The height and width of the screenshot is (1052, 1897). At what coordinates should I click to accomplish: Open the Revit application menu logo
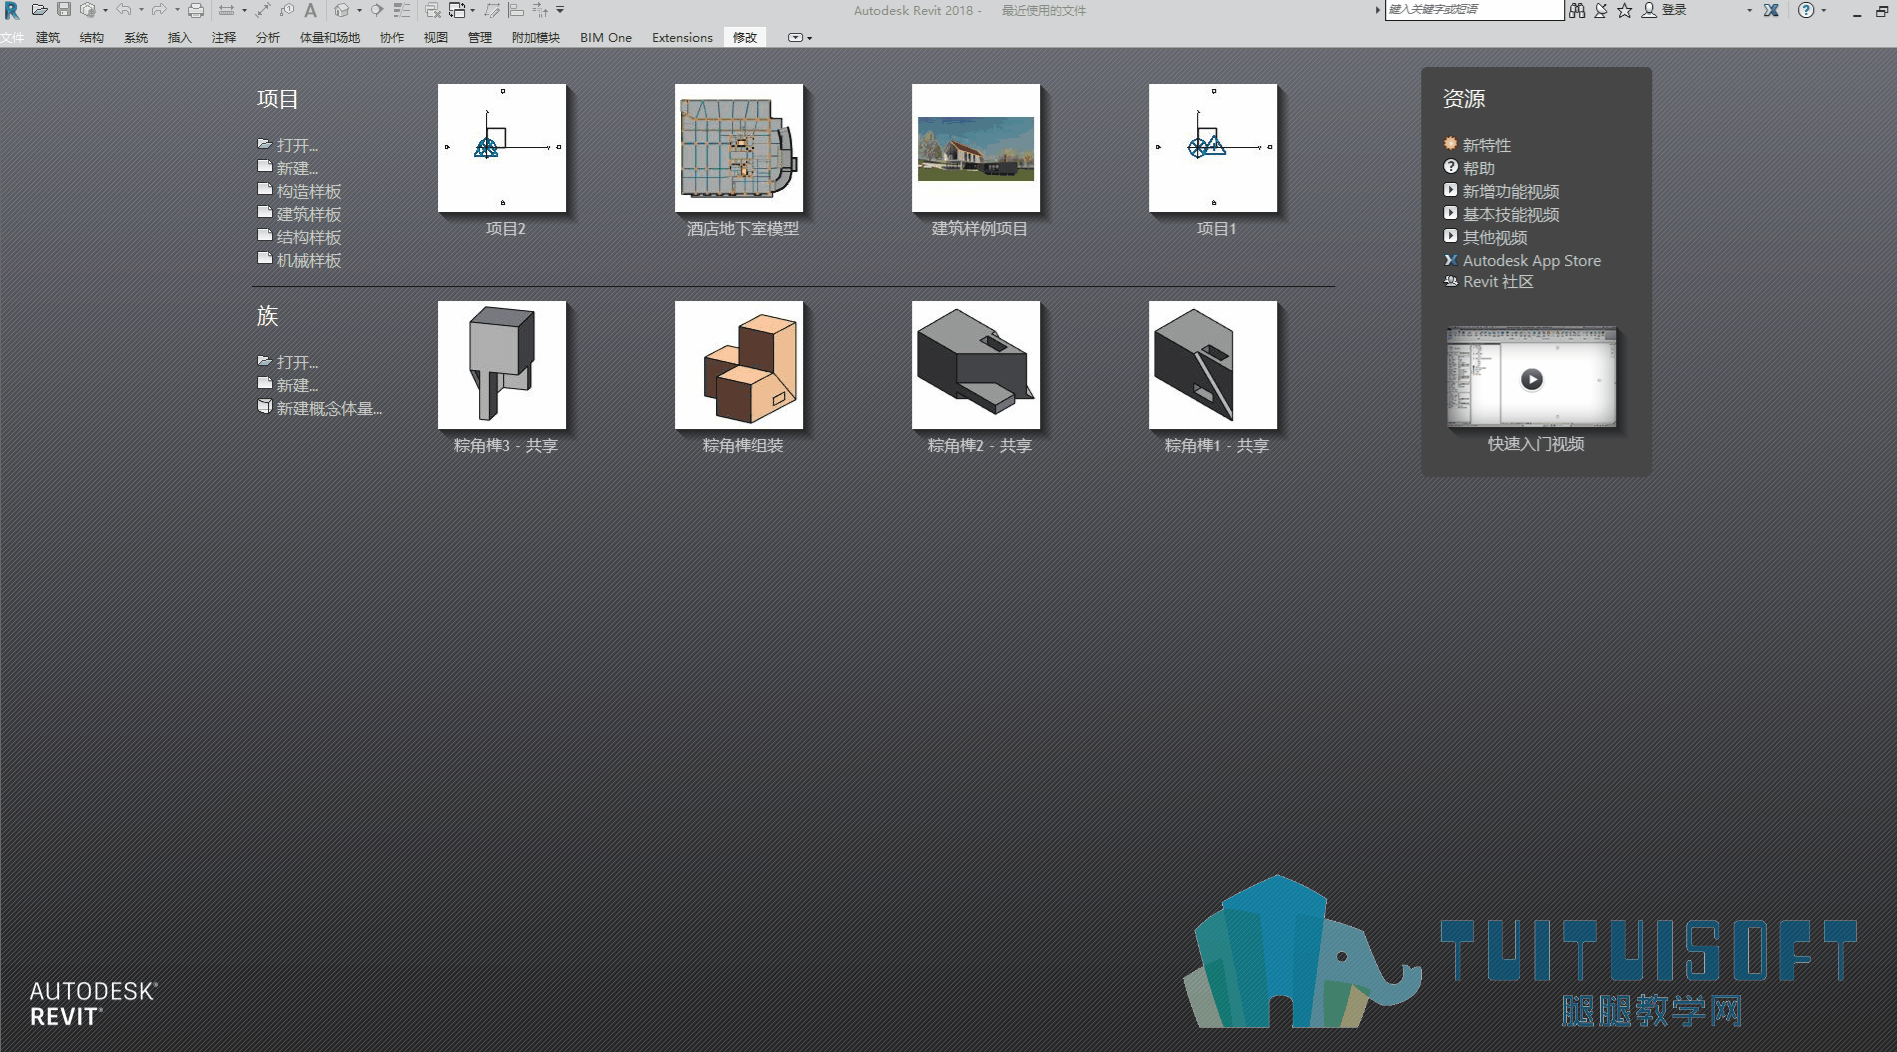[11, 10]
